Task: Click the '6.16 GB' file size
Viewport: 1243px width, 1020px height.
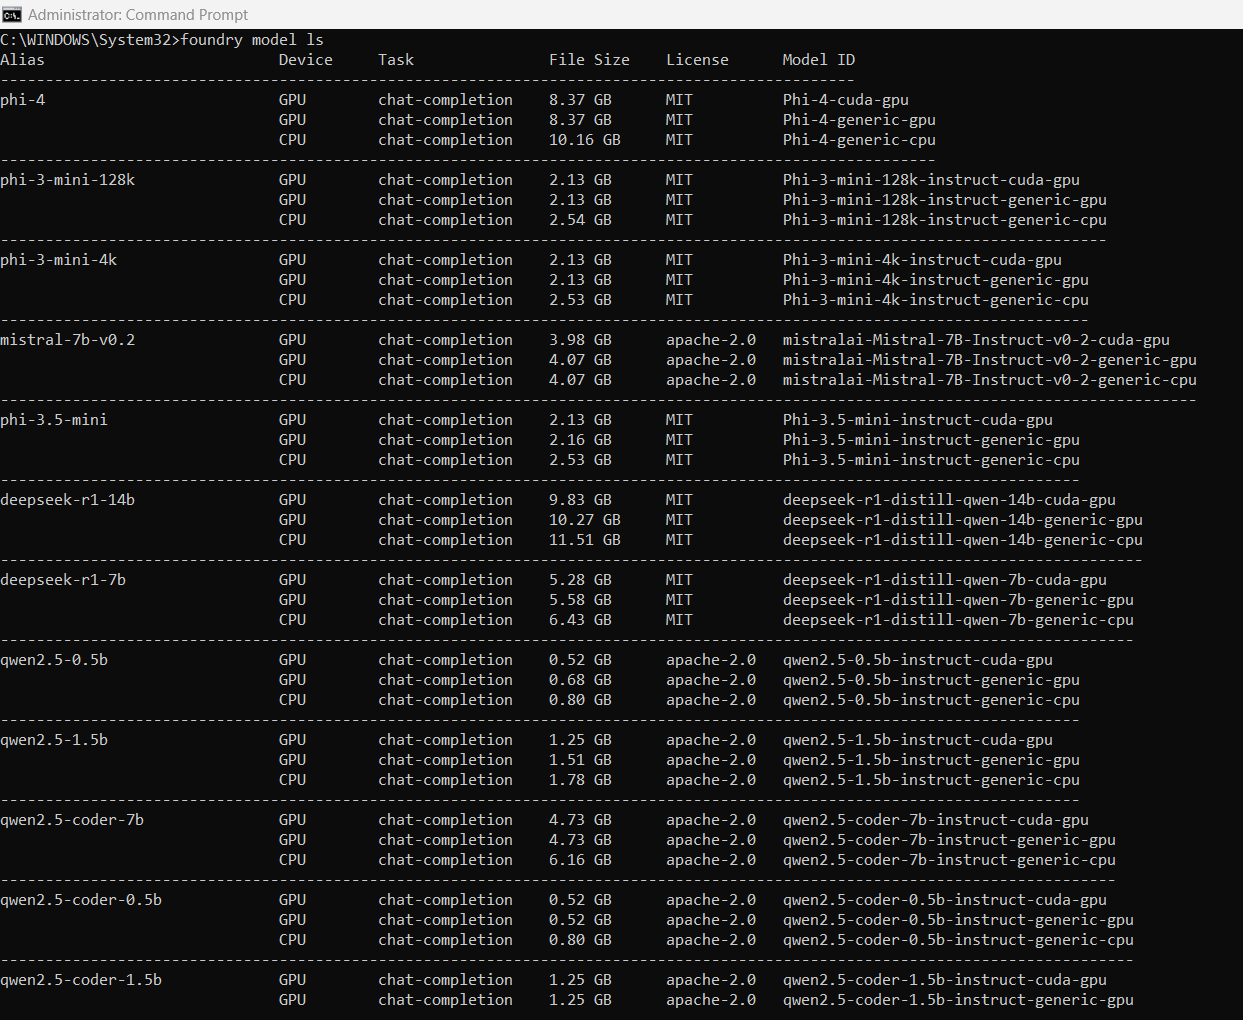Action: click(x=580, y=860)
